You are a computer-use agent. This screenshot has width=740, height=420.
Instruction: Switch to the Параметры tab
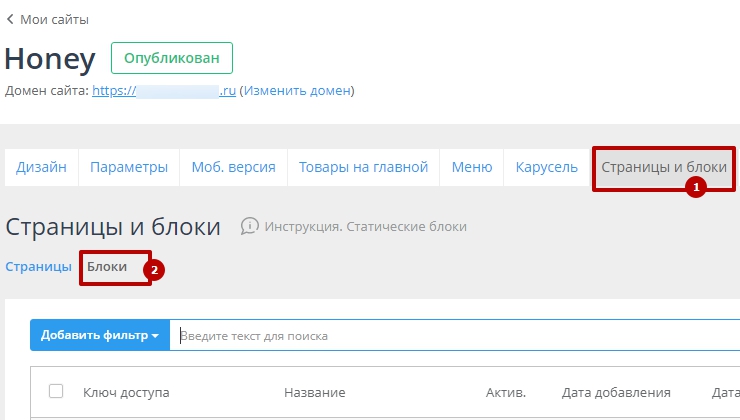pos(129,167)
